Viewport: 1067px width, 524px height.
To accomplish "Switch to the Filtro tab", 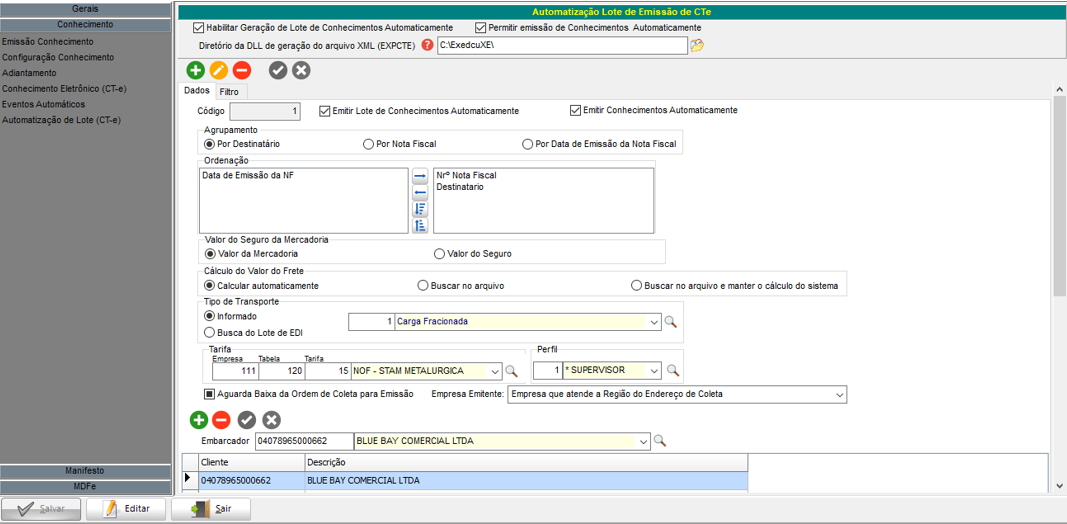I will [x=229, y=91].
